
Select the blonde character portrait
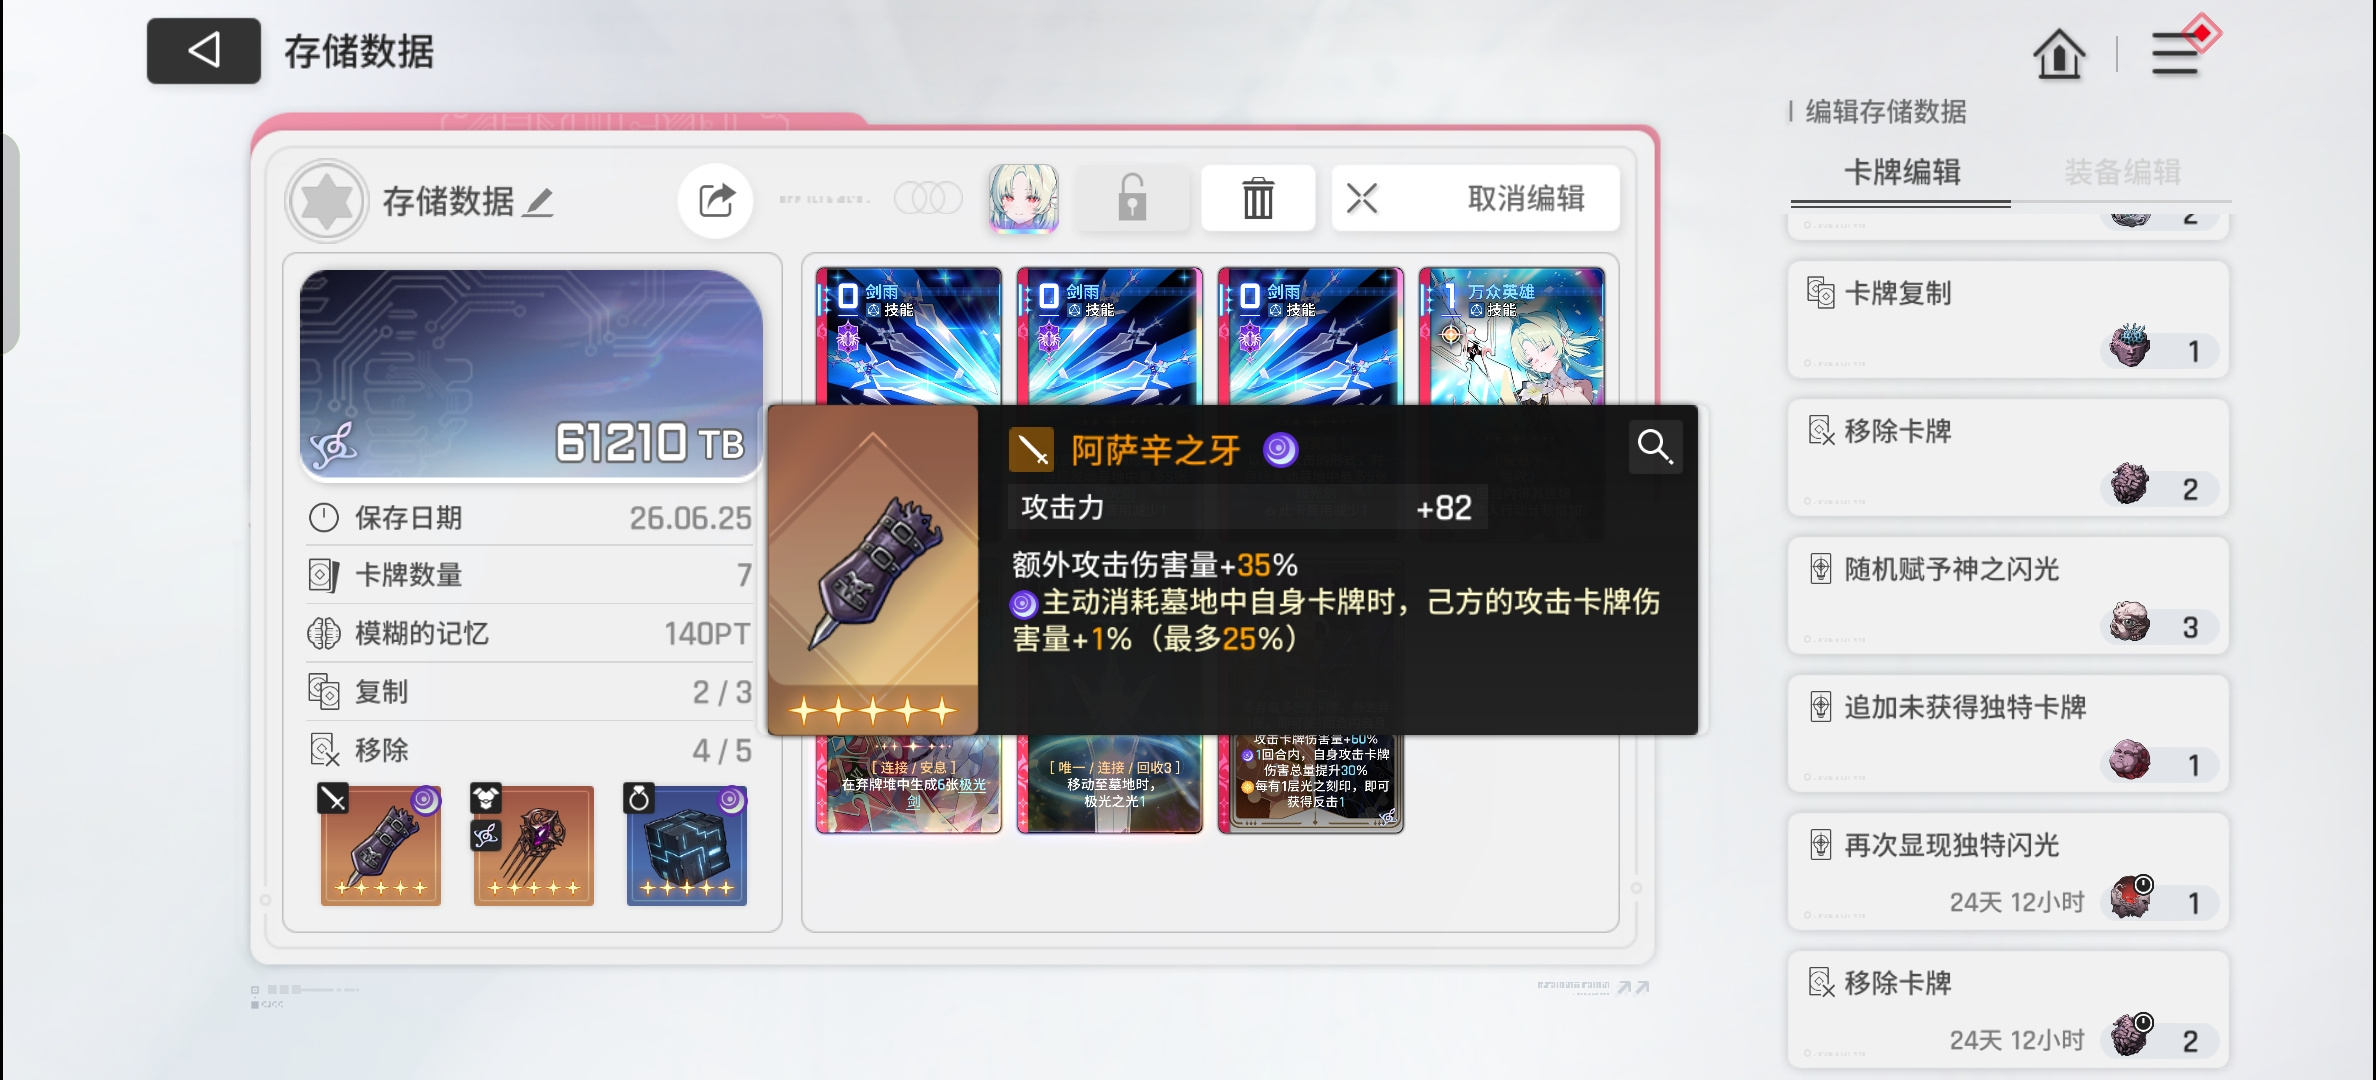click(1024, 198)
